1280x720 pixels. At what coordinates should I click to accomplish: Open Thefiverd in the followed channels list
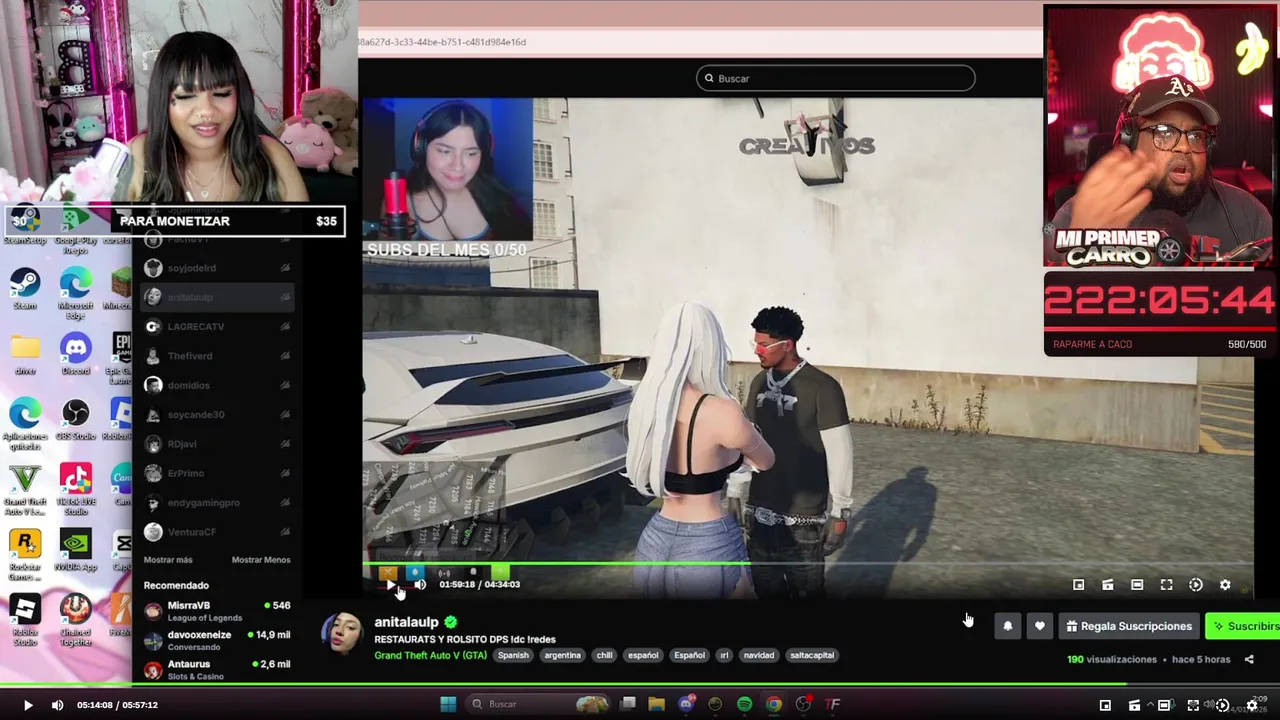(218, 356)
